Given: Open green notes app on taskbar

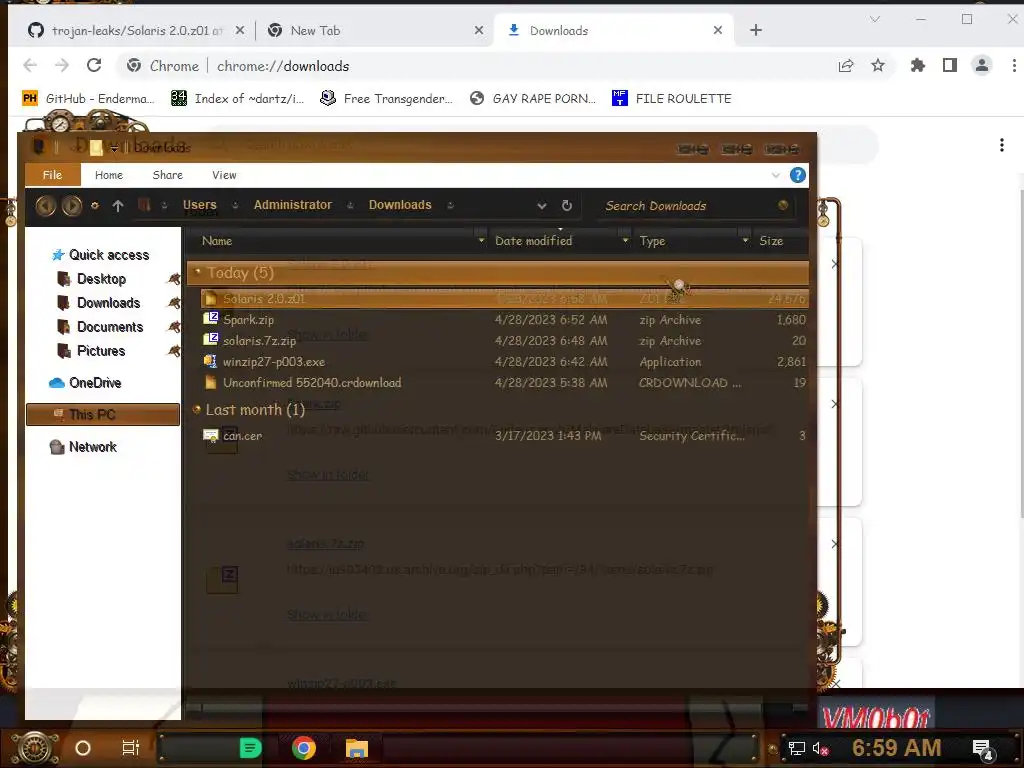Looking at the screenshot, I should (x=250, y=748).
